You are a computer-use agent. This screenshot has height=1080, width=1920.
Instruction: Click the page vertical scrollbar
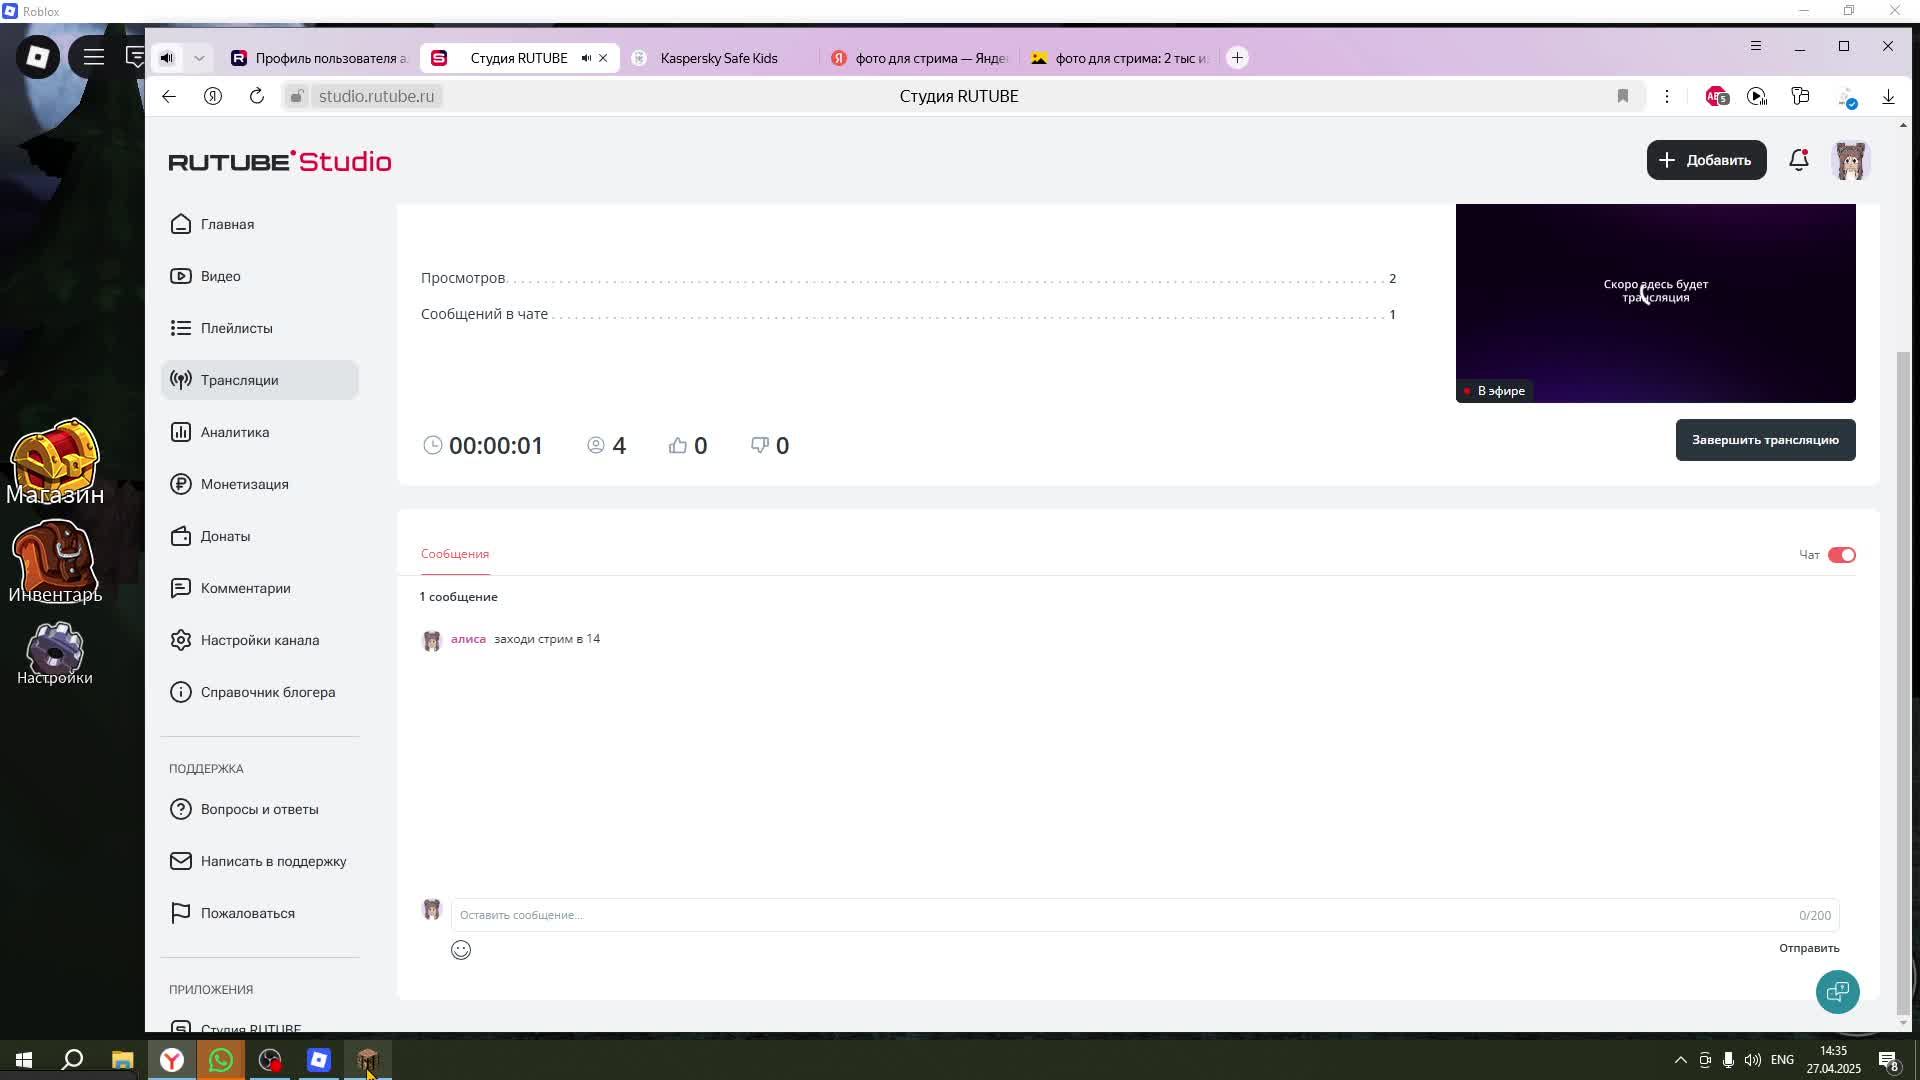tap(1902, 680)
